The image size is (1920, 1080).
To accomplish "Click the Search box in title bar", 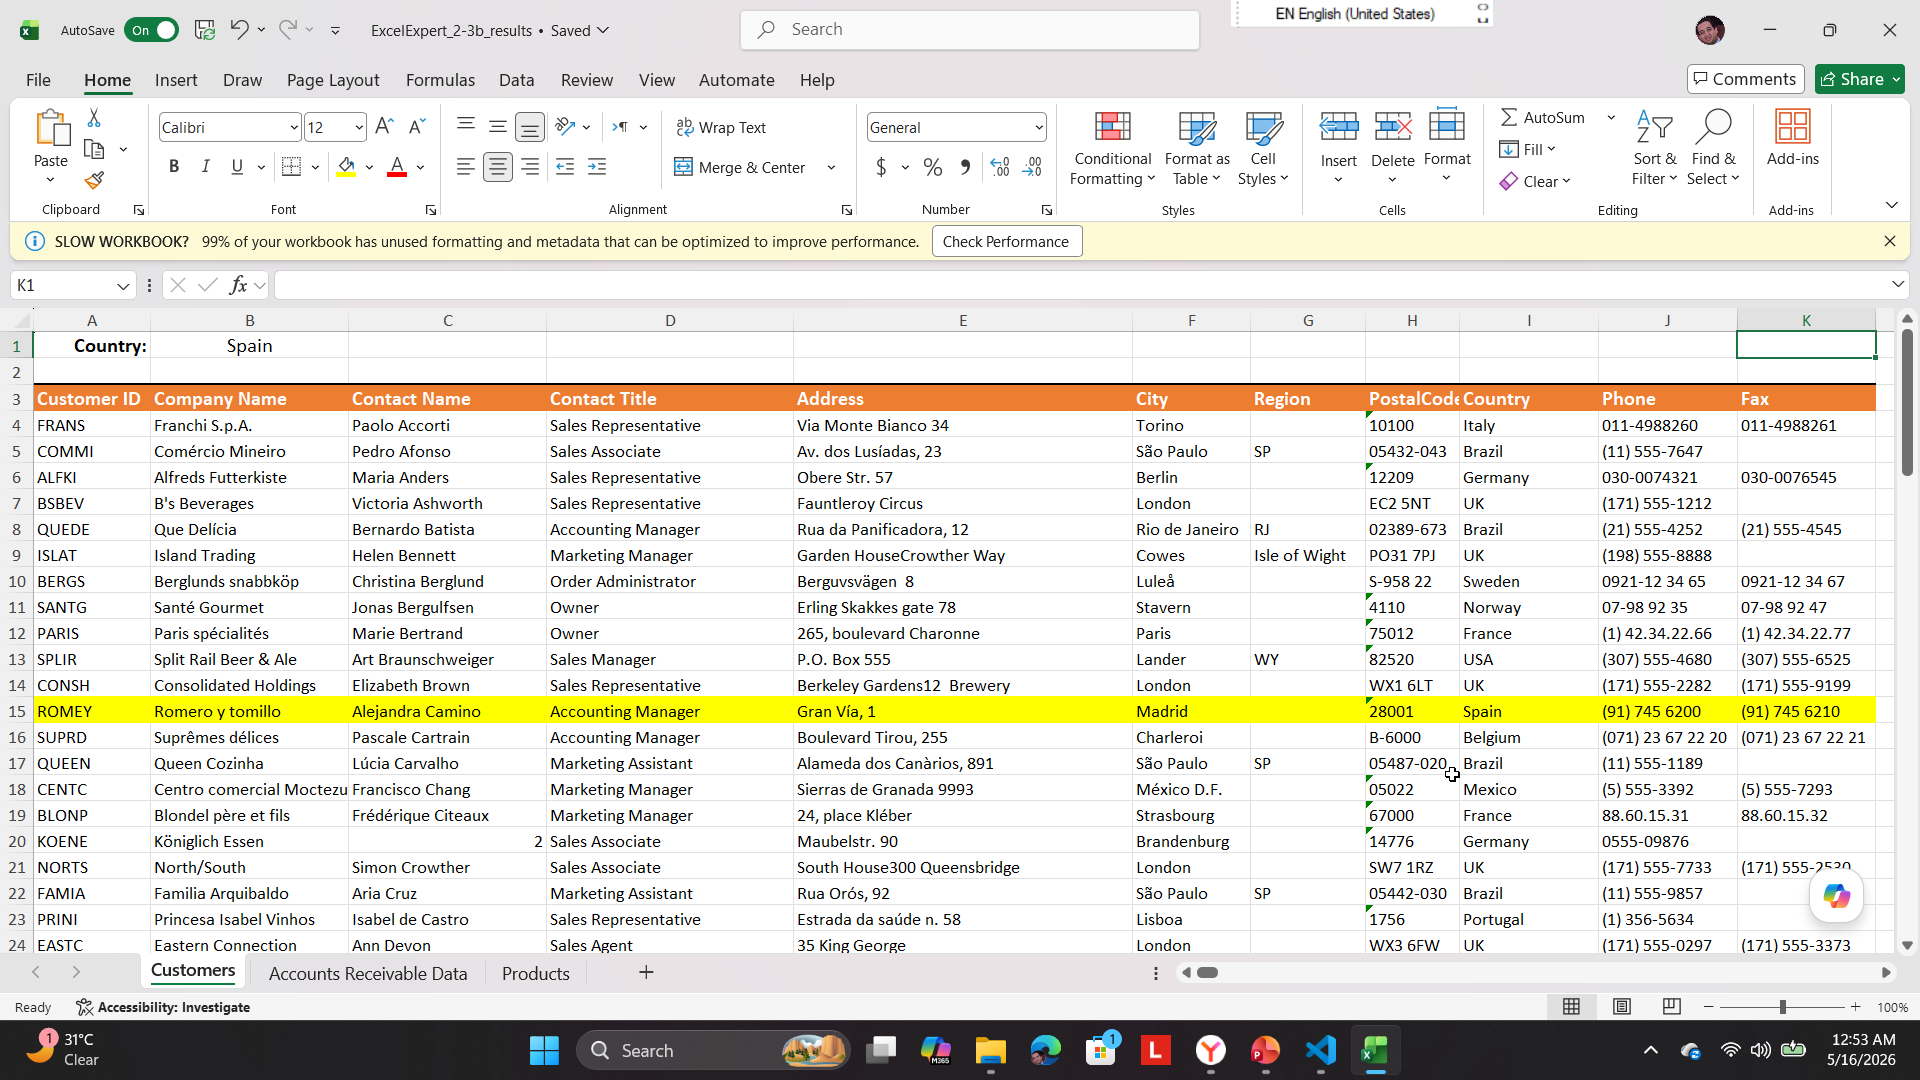I will click(970, 30).
